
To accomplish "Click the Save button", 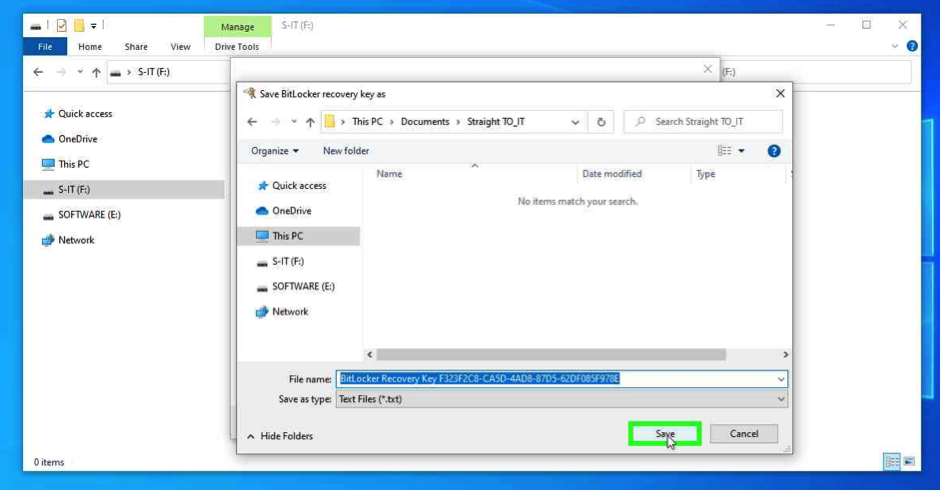I will click(665, 434).
